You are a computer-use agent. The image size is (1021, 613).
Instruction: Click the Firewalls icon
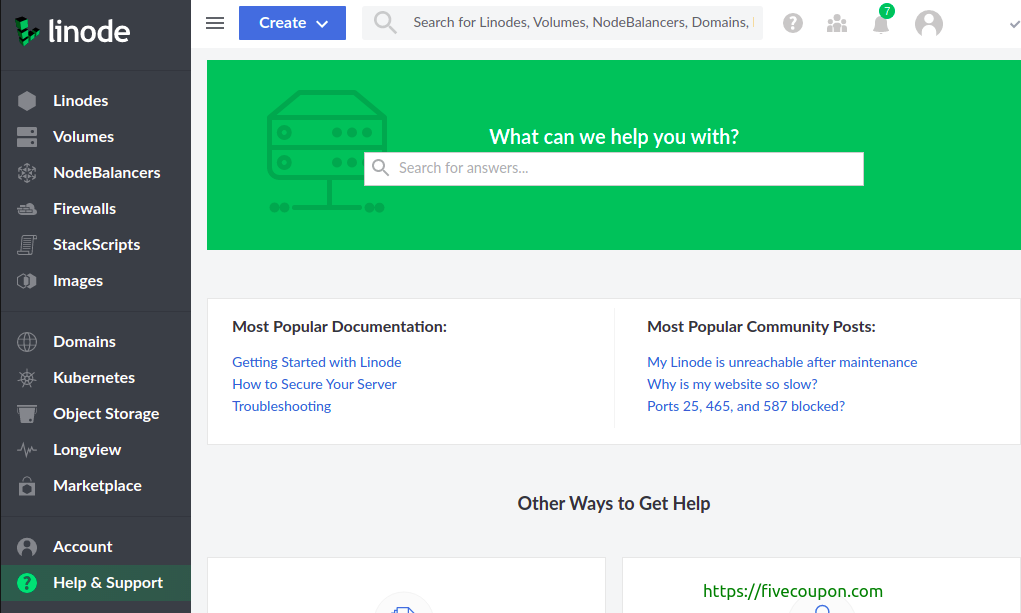click(27, 209)
